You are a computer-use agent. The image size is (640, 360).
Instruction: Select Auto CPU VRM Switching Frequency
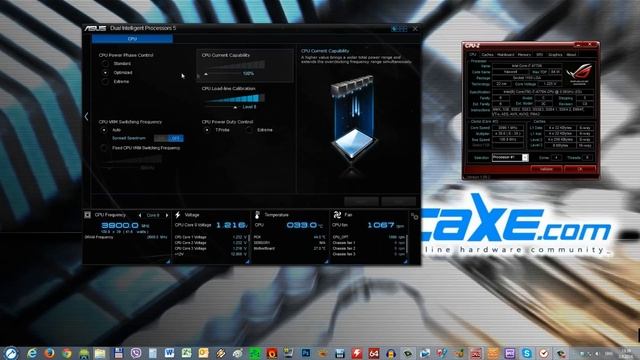(104, 130)
